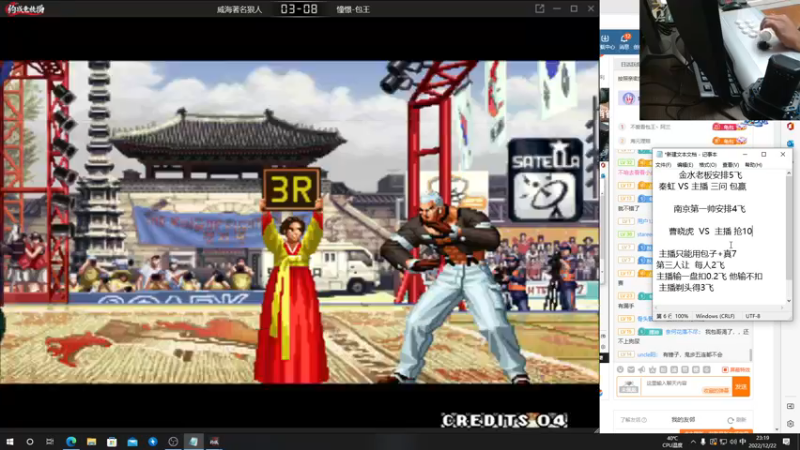The width and height of the screenshot is (800, 450).
Task: Maximize the game emulator window
Action: 574,9
